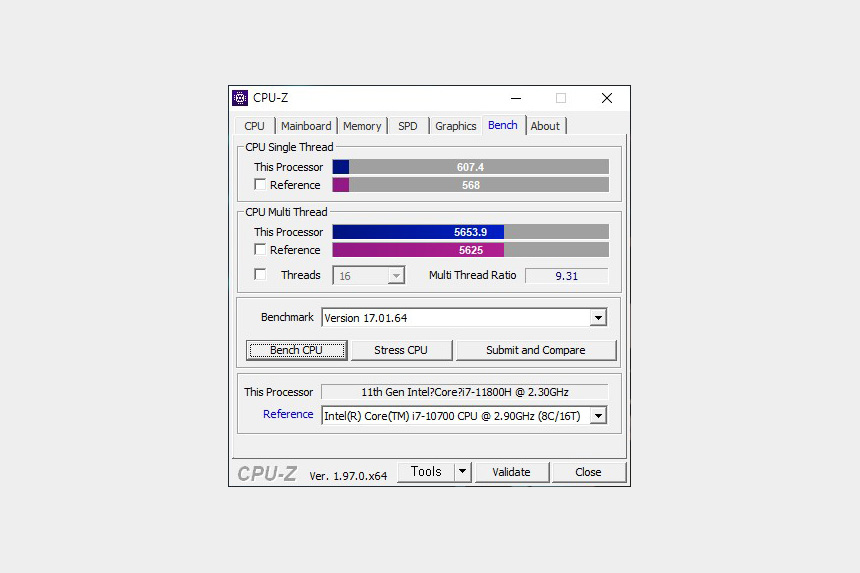Click Submit and Compare
860x573 pixels.
coord(536,350)
